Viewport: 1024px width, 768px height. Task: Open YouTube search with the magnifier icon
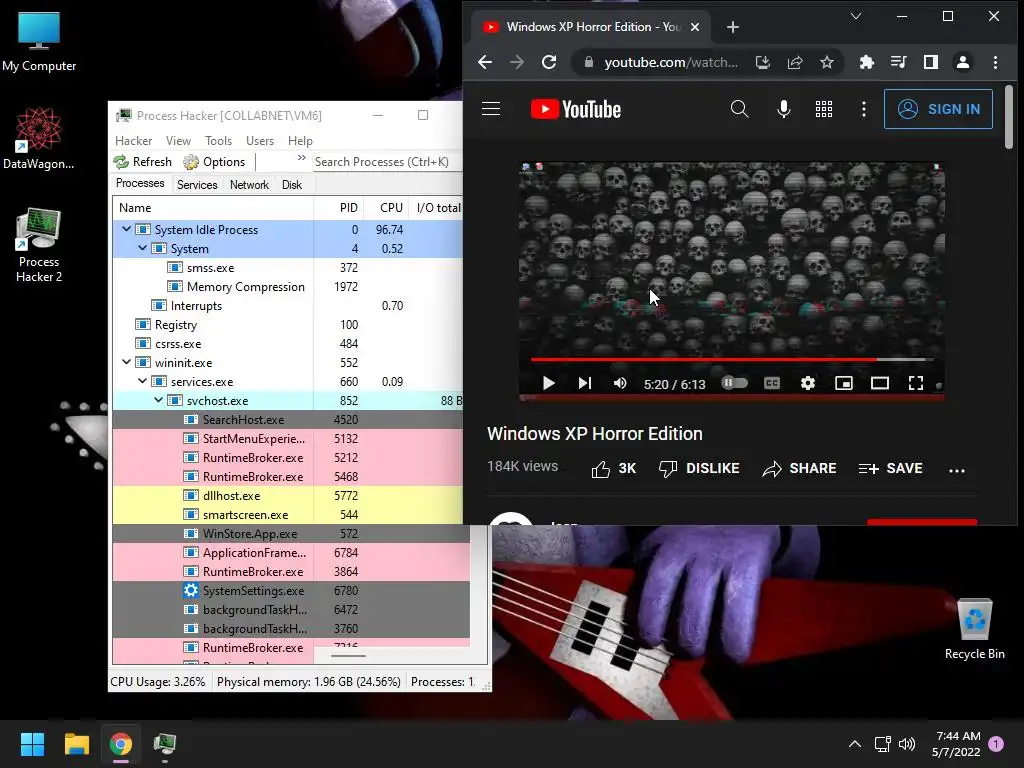tap(739, 109)
